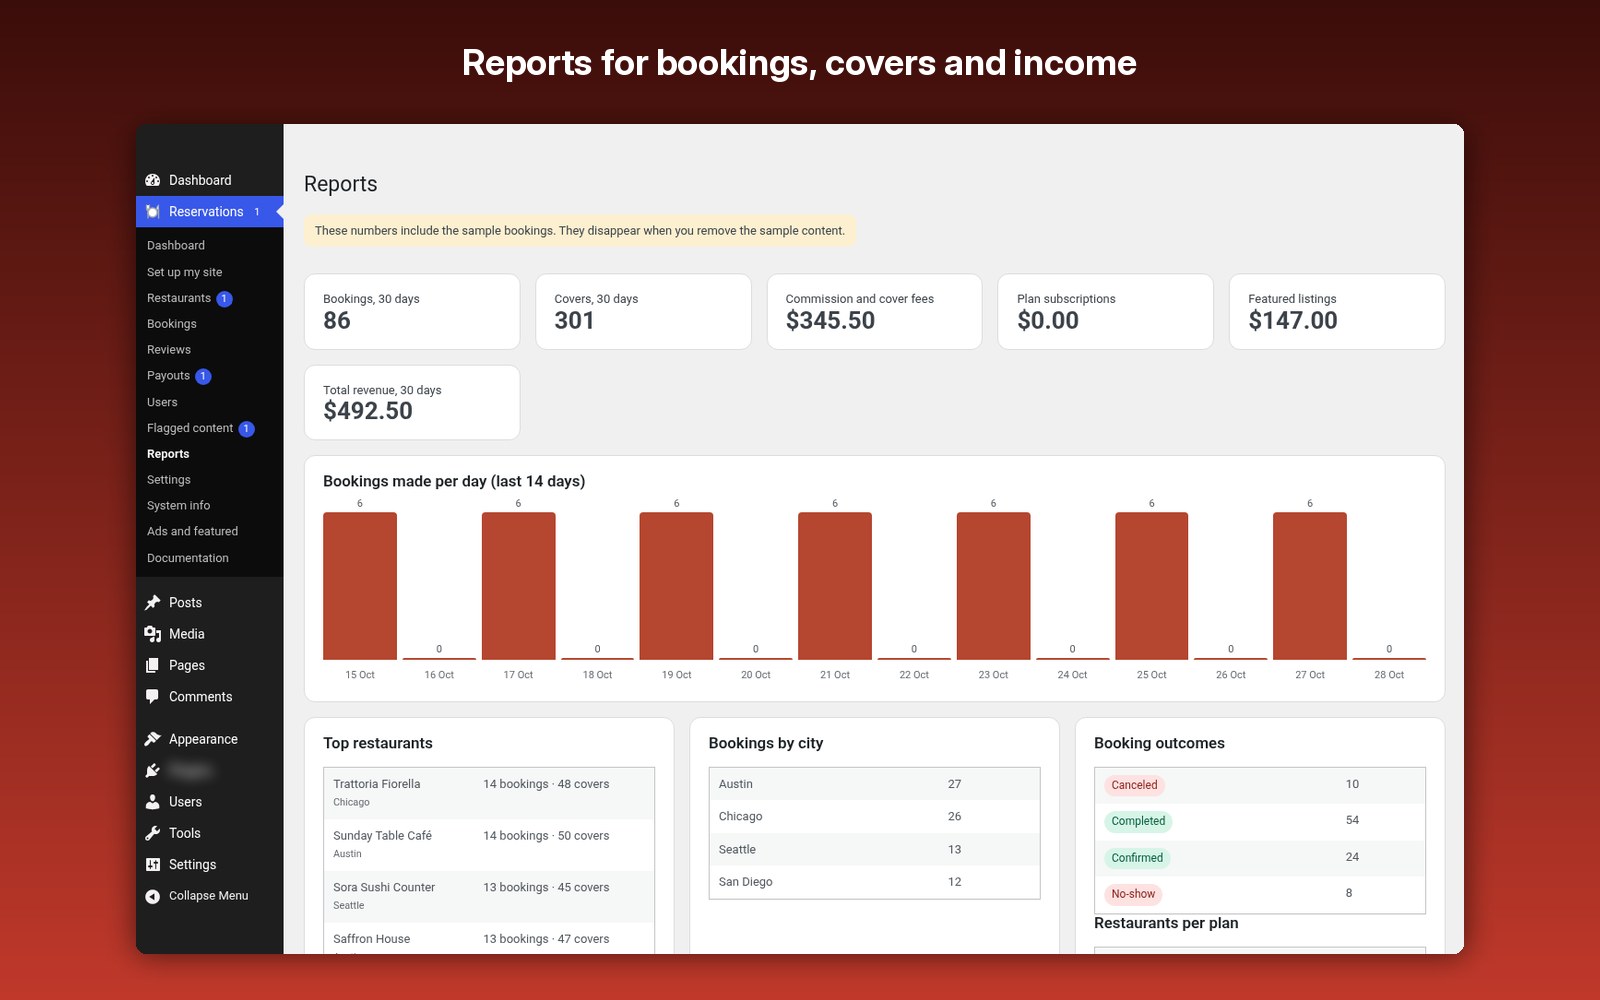Go to Ads and featured
The height and width of the screenshot is (1000, 1600).
193,532
